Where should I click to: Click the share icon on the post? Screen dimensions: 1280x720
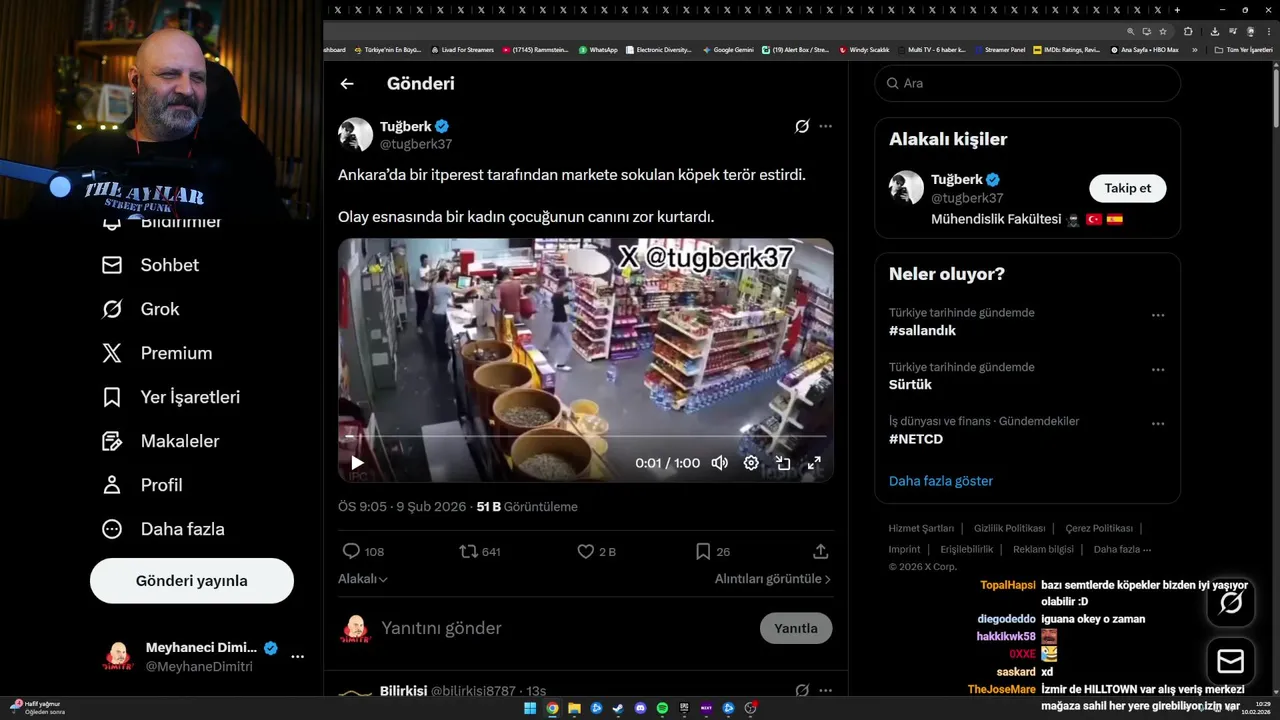click(x=821, y=551)
